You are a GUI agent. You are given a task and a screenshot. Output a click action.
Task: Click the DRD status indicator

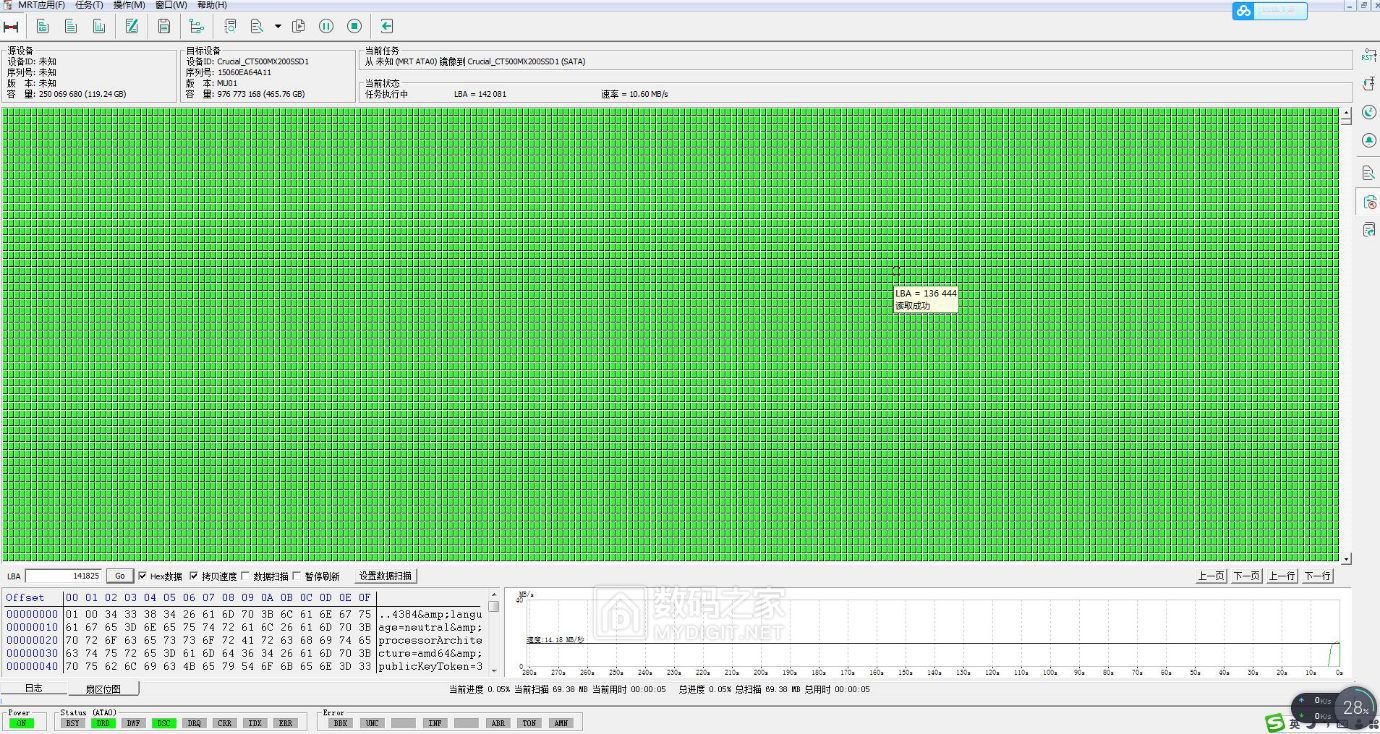[103, 722]
